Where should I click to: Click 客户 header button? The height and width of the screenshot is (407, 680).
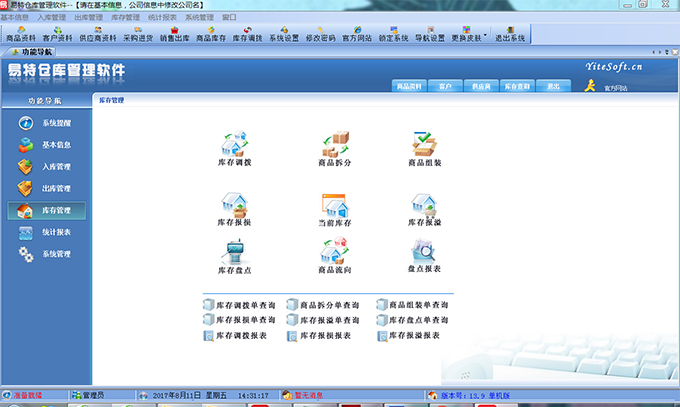pyautogui.click(x=445, y=86)
